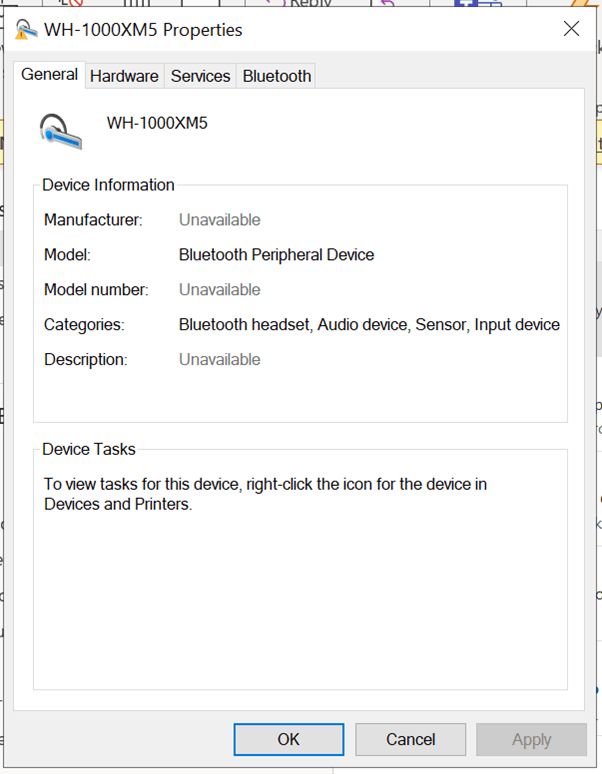Confirm with the OK button
Screen dimensions: 602x774
coord(289,739)
